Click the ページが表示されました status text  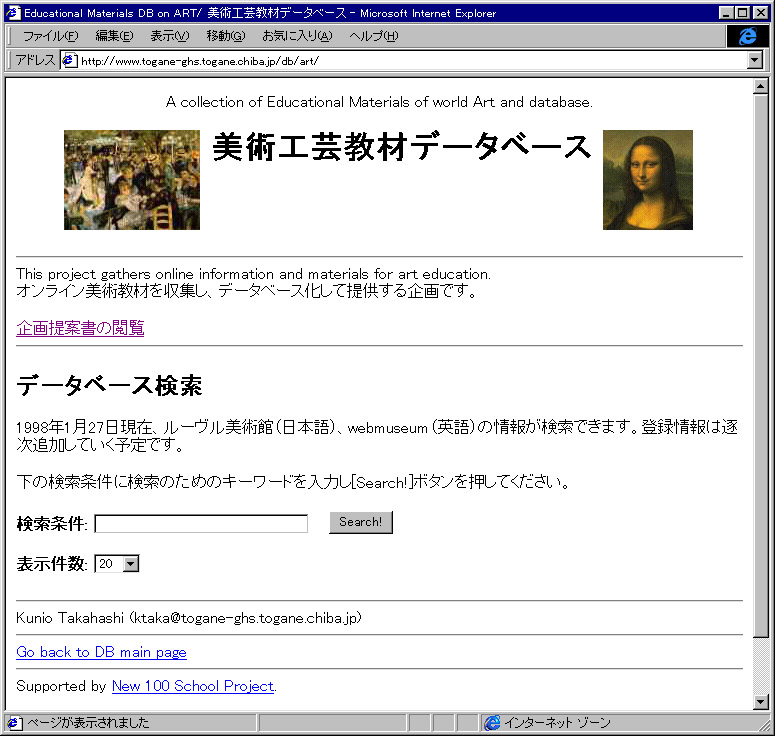click(88, 723)
